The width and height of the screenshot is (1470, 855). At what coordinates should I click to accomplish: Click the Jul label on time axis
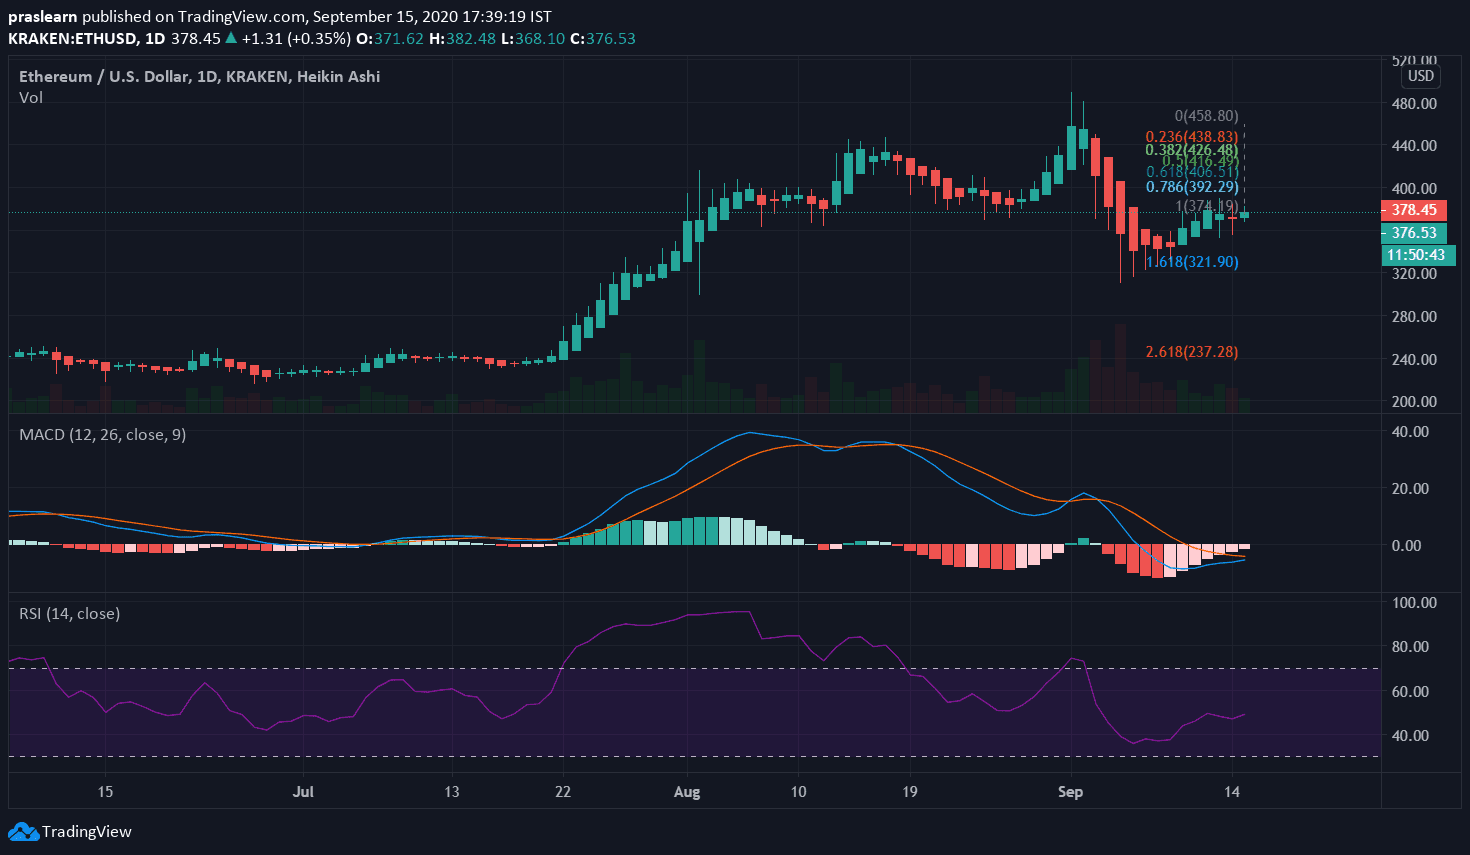pos(303,792)
